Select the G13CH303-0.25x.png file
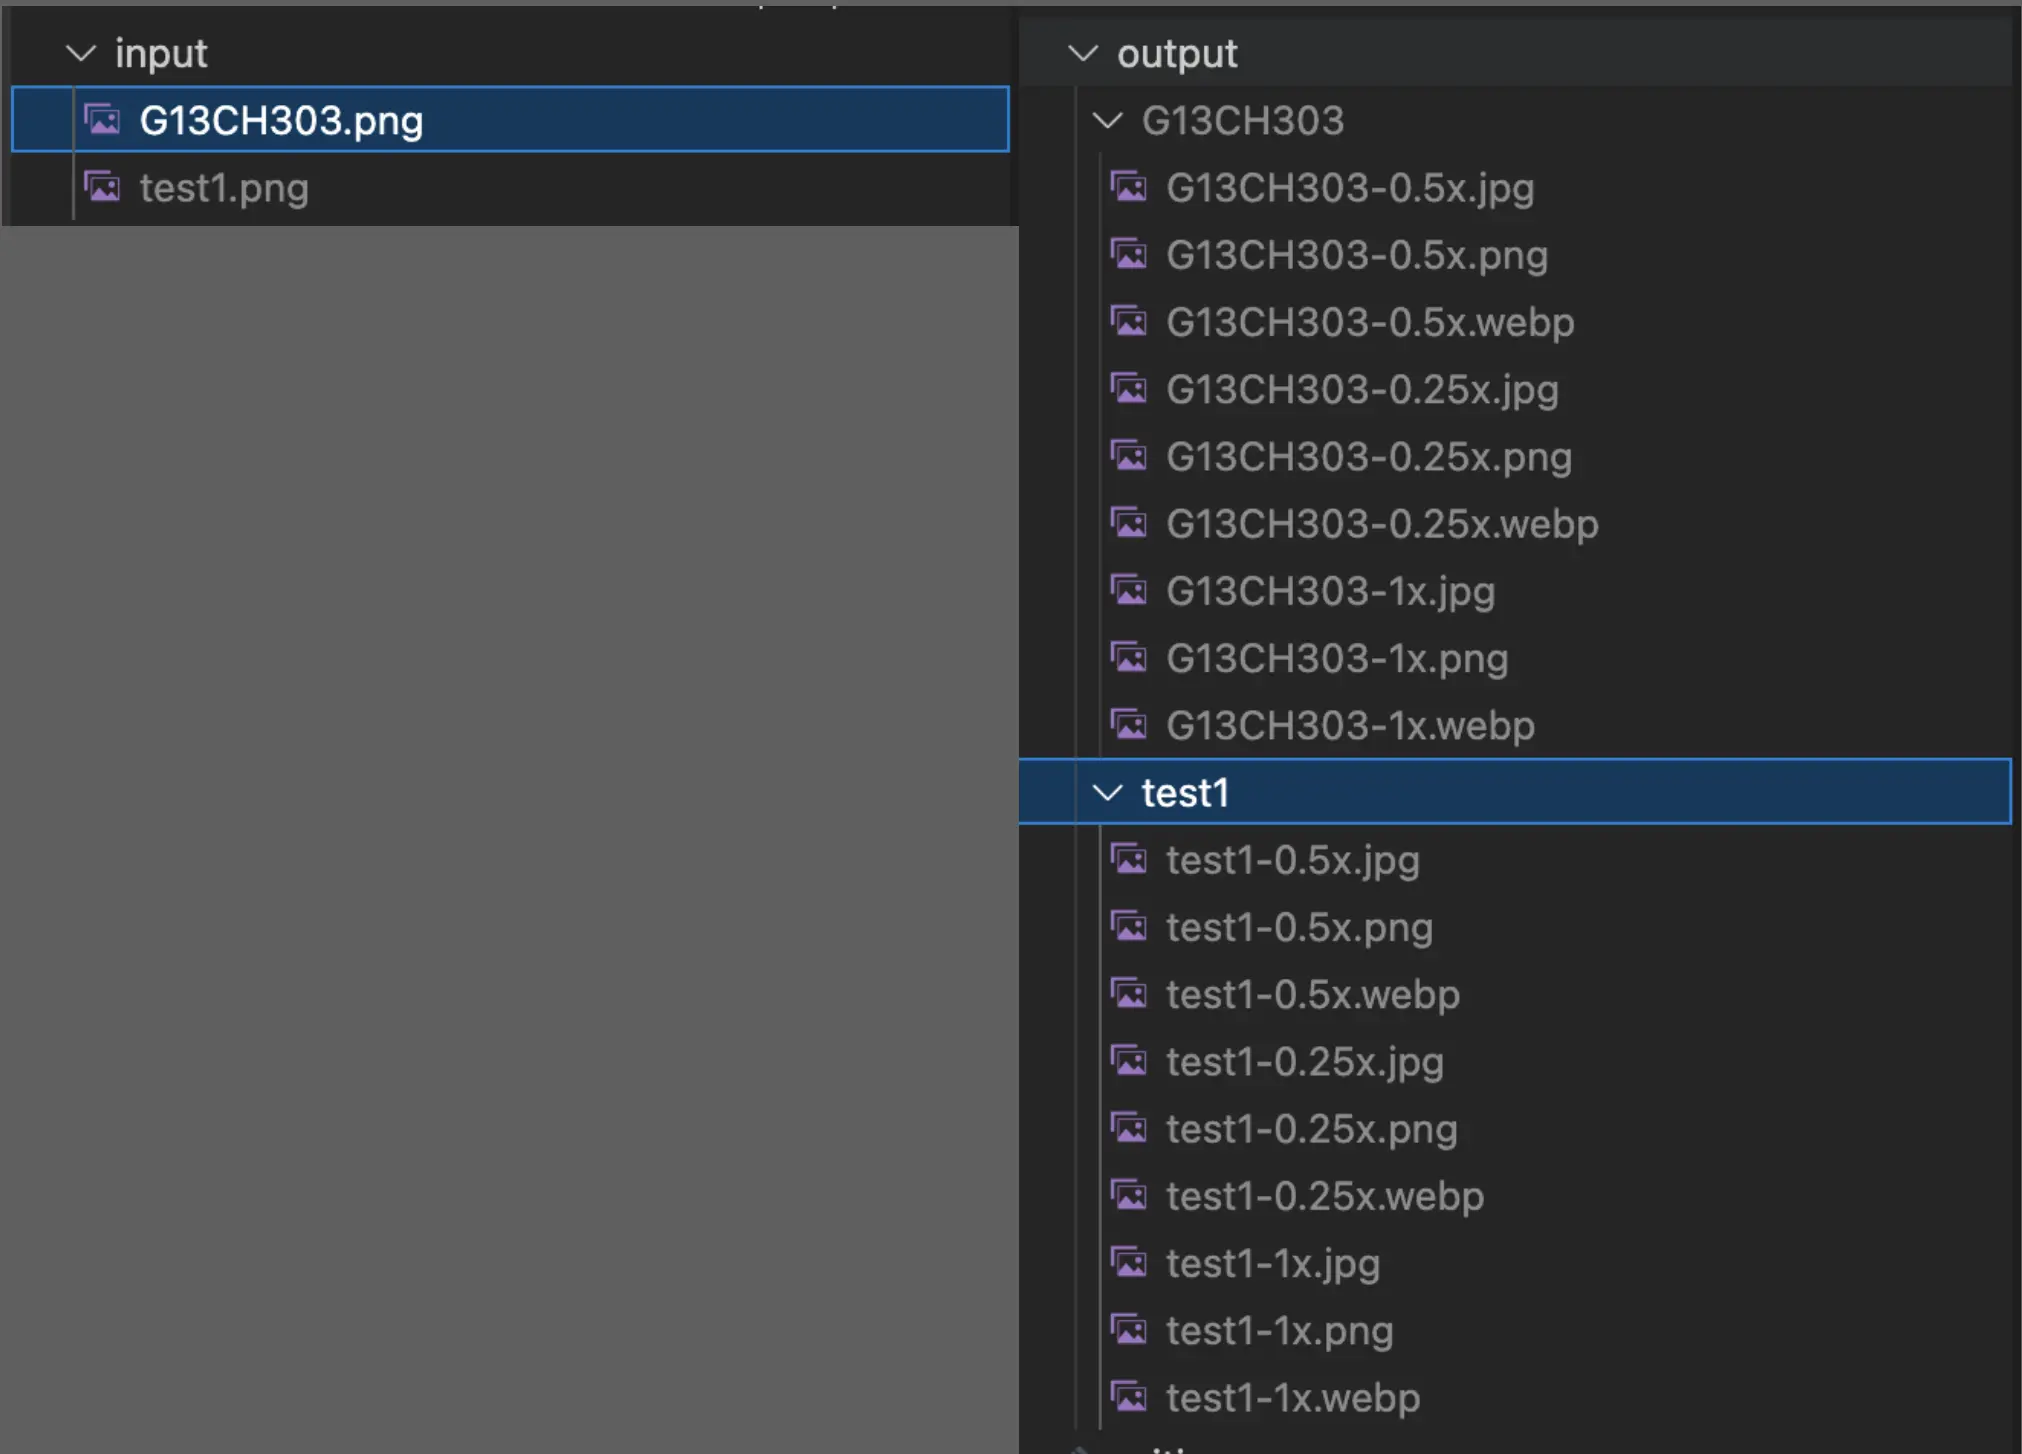The image size is (2022, 1454). (1368, 457)
